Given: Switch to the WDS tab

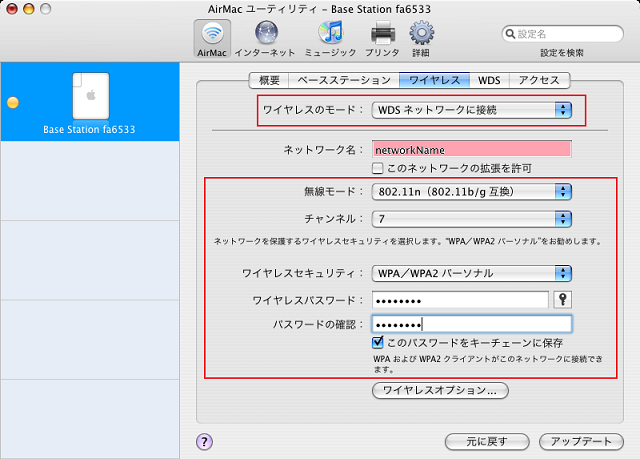Looking at the screenshot, I should coord(489,80).
